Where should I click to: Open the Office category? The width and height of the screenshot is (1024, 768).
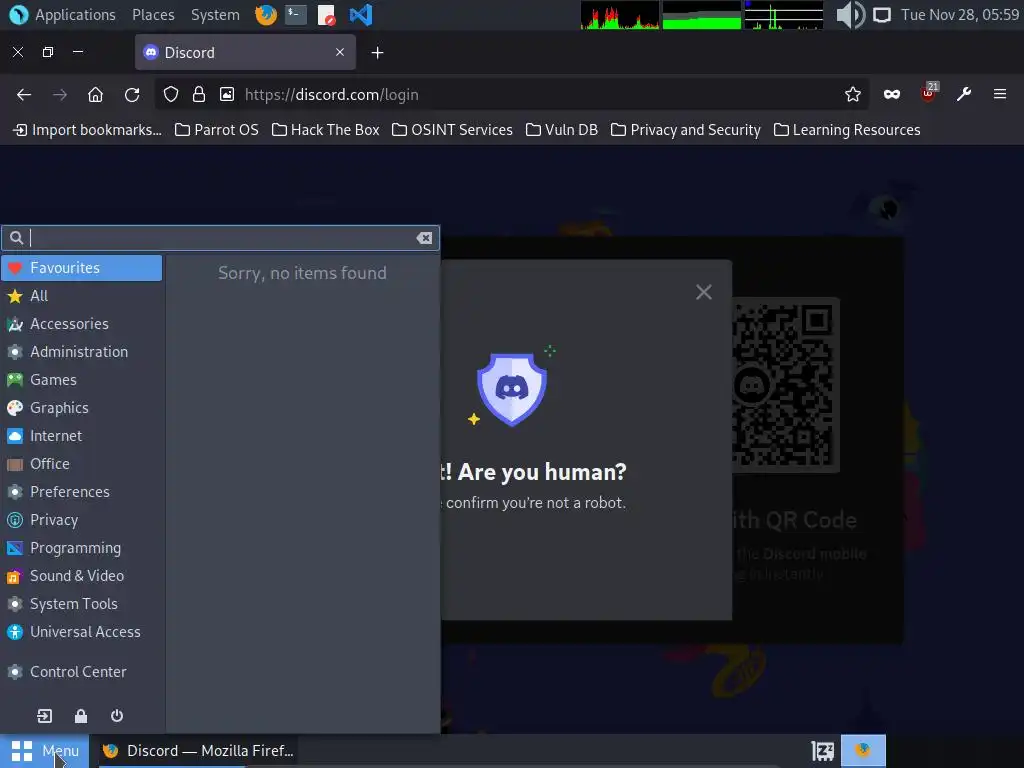(82, 464)
